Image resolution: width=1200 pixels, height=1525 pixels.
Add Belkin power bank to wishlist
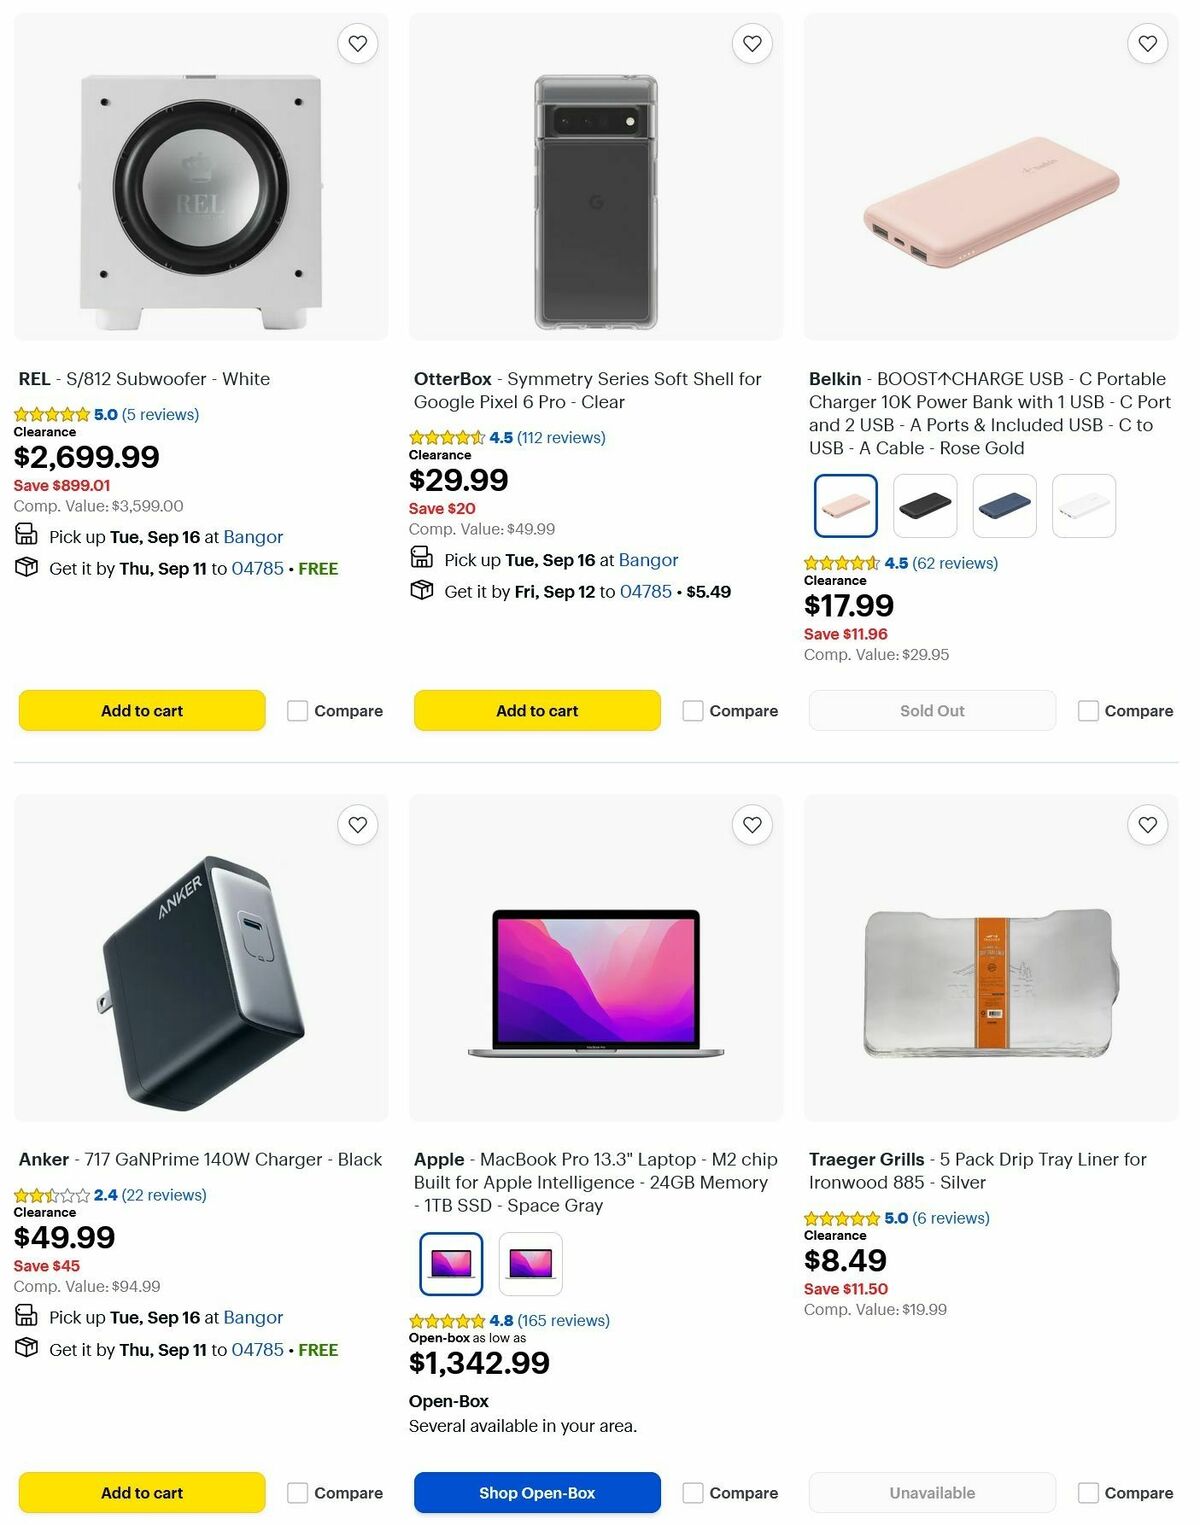pos(1146,43)
